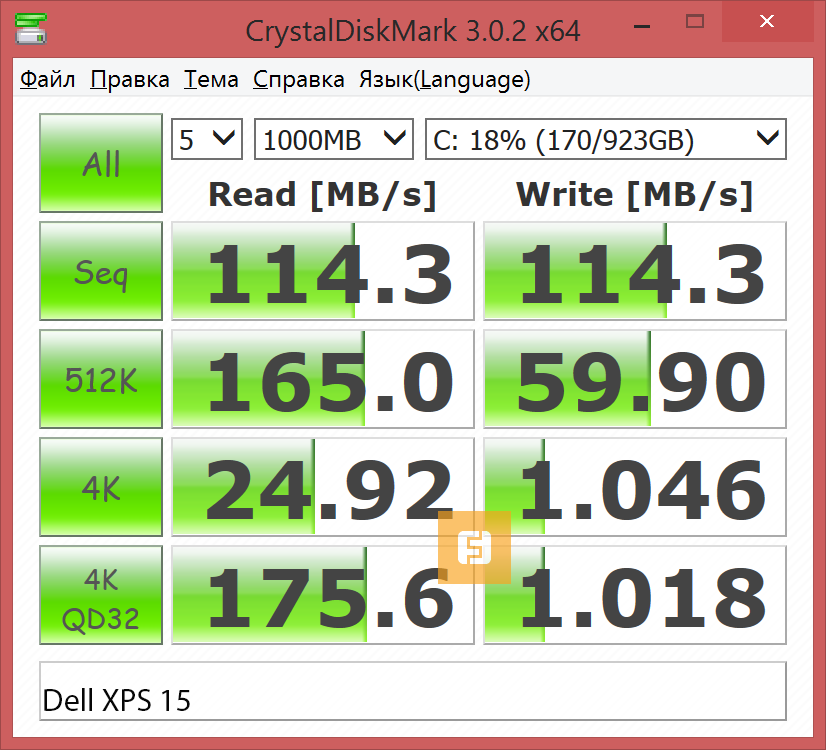
Task: Run the 4K random test
Action: 100,488
